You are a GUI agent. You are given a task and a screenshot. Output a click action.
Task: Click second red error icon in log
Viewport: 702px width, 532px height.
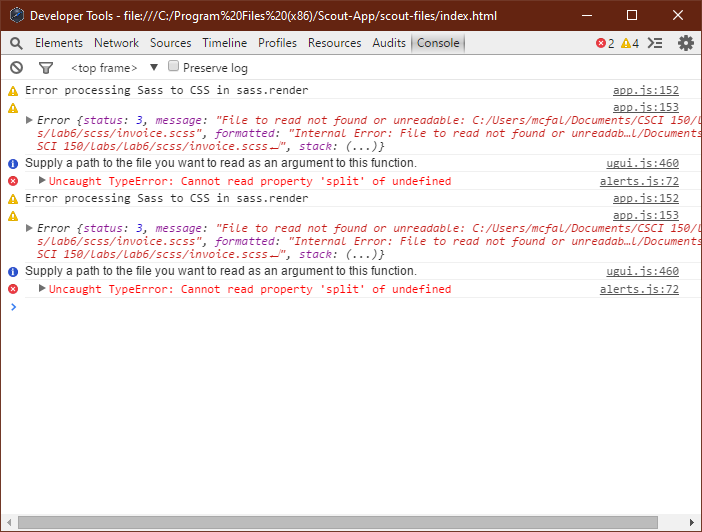13,289
